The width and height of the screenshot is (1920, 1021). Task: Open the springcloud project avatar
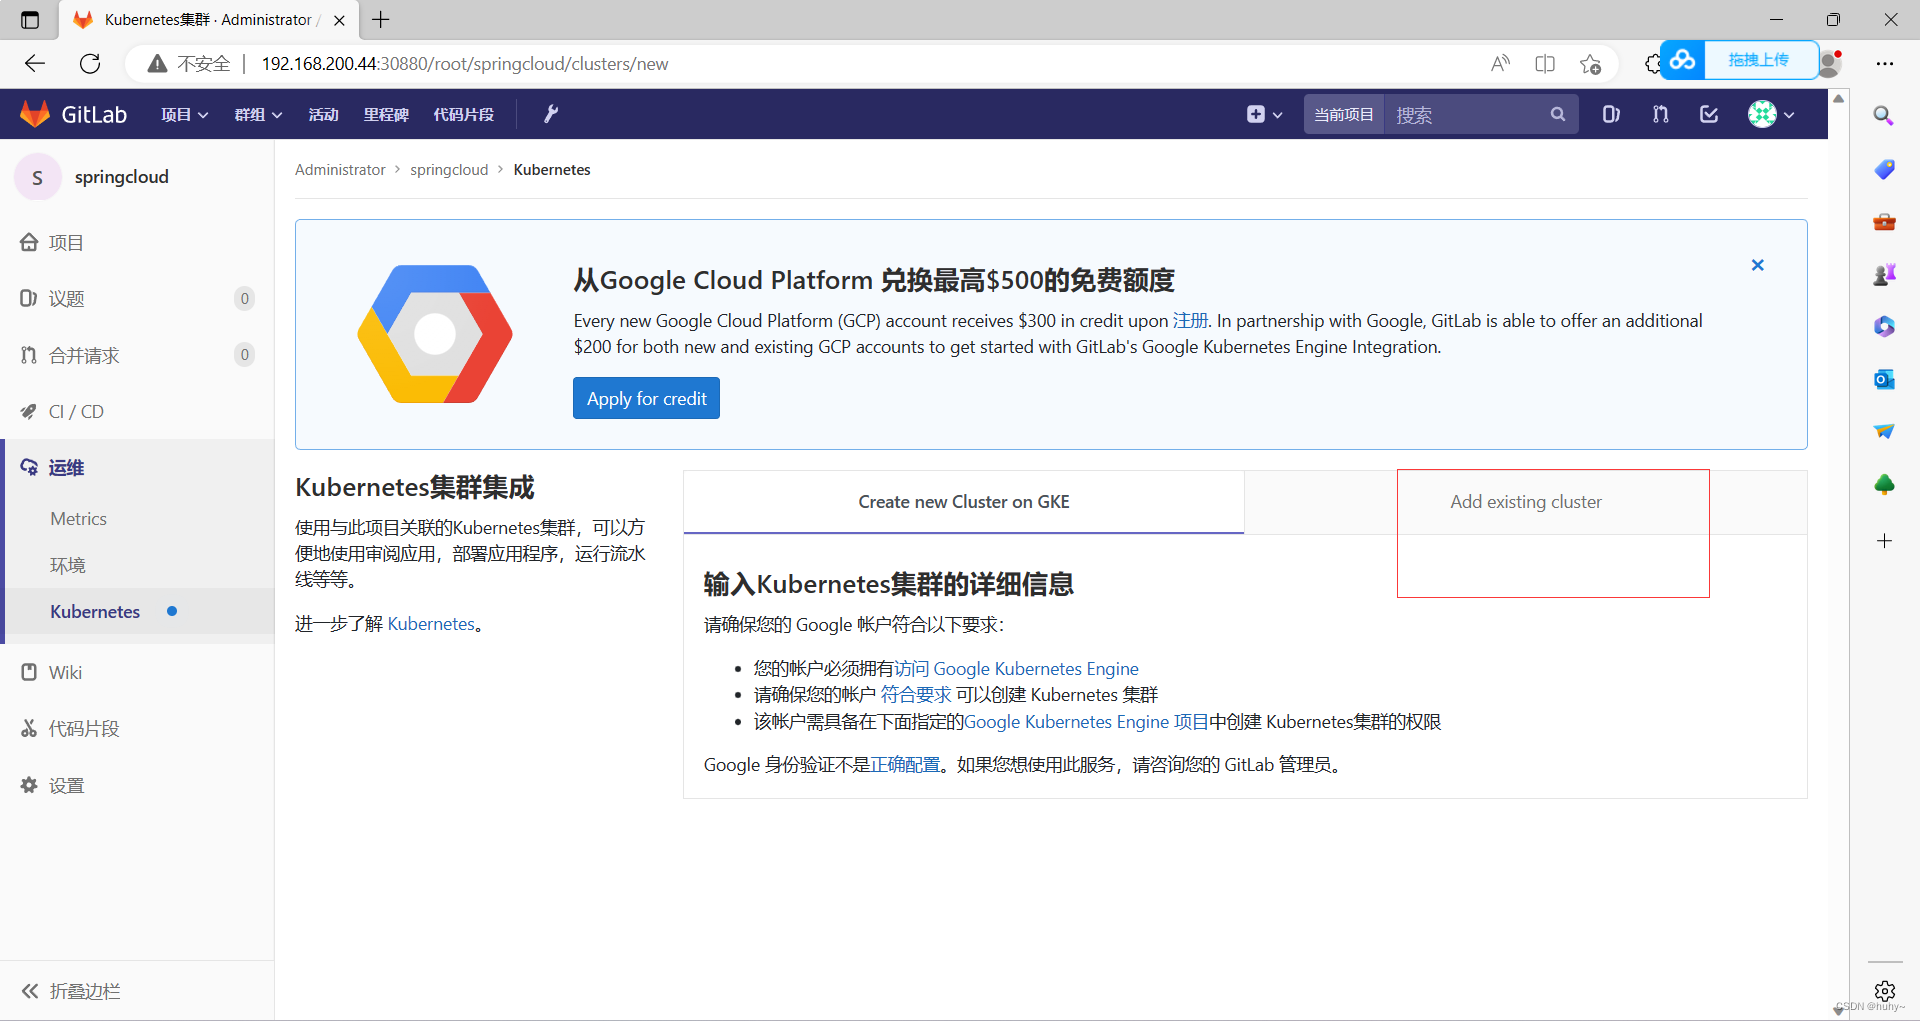pyautogui.click(x=38, y=177)
